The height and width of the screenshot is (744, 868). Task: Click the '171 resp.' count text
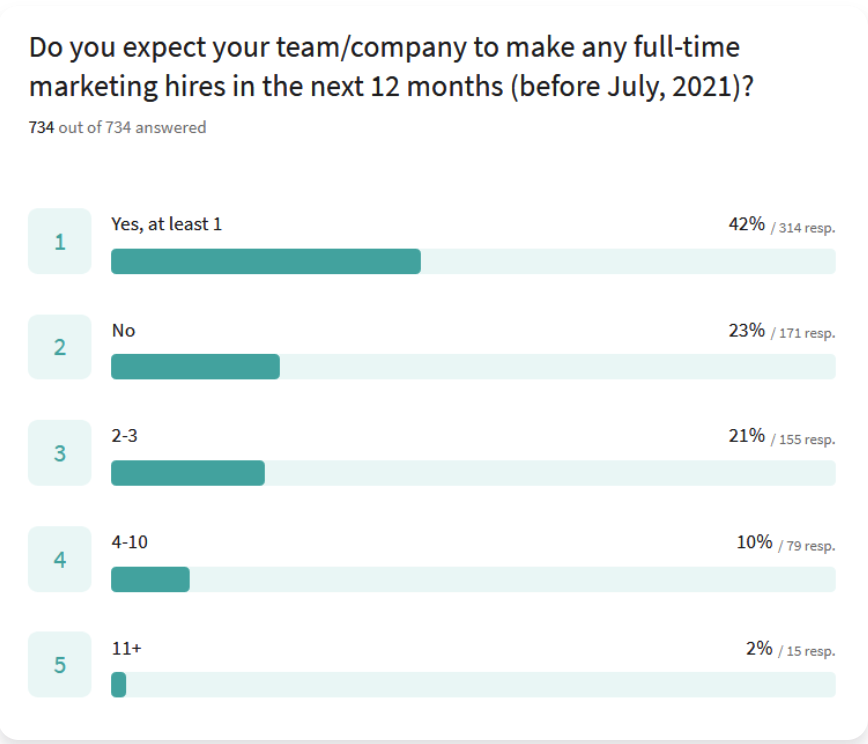807,333
